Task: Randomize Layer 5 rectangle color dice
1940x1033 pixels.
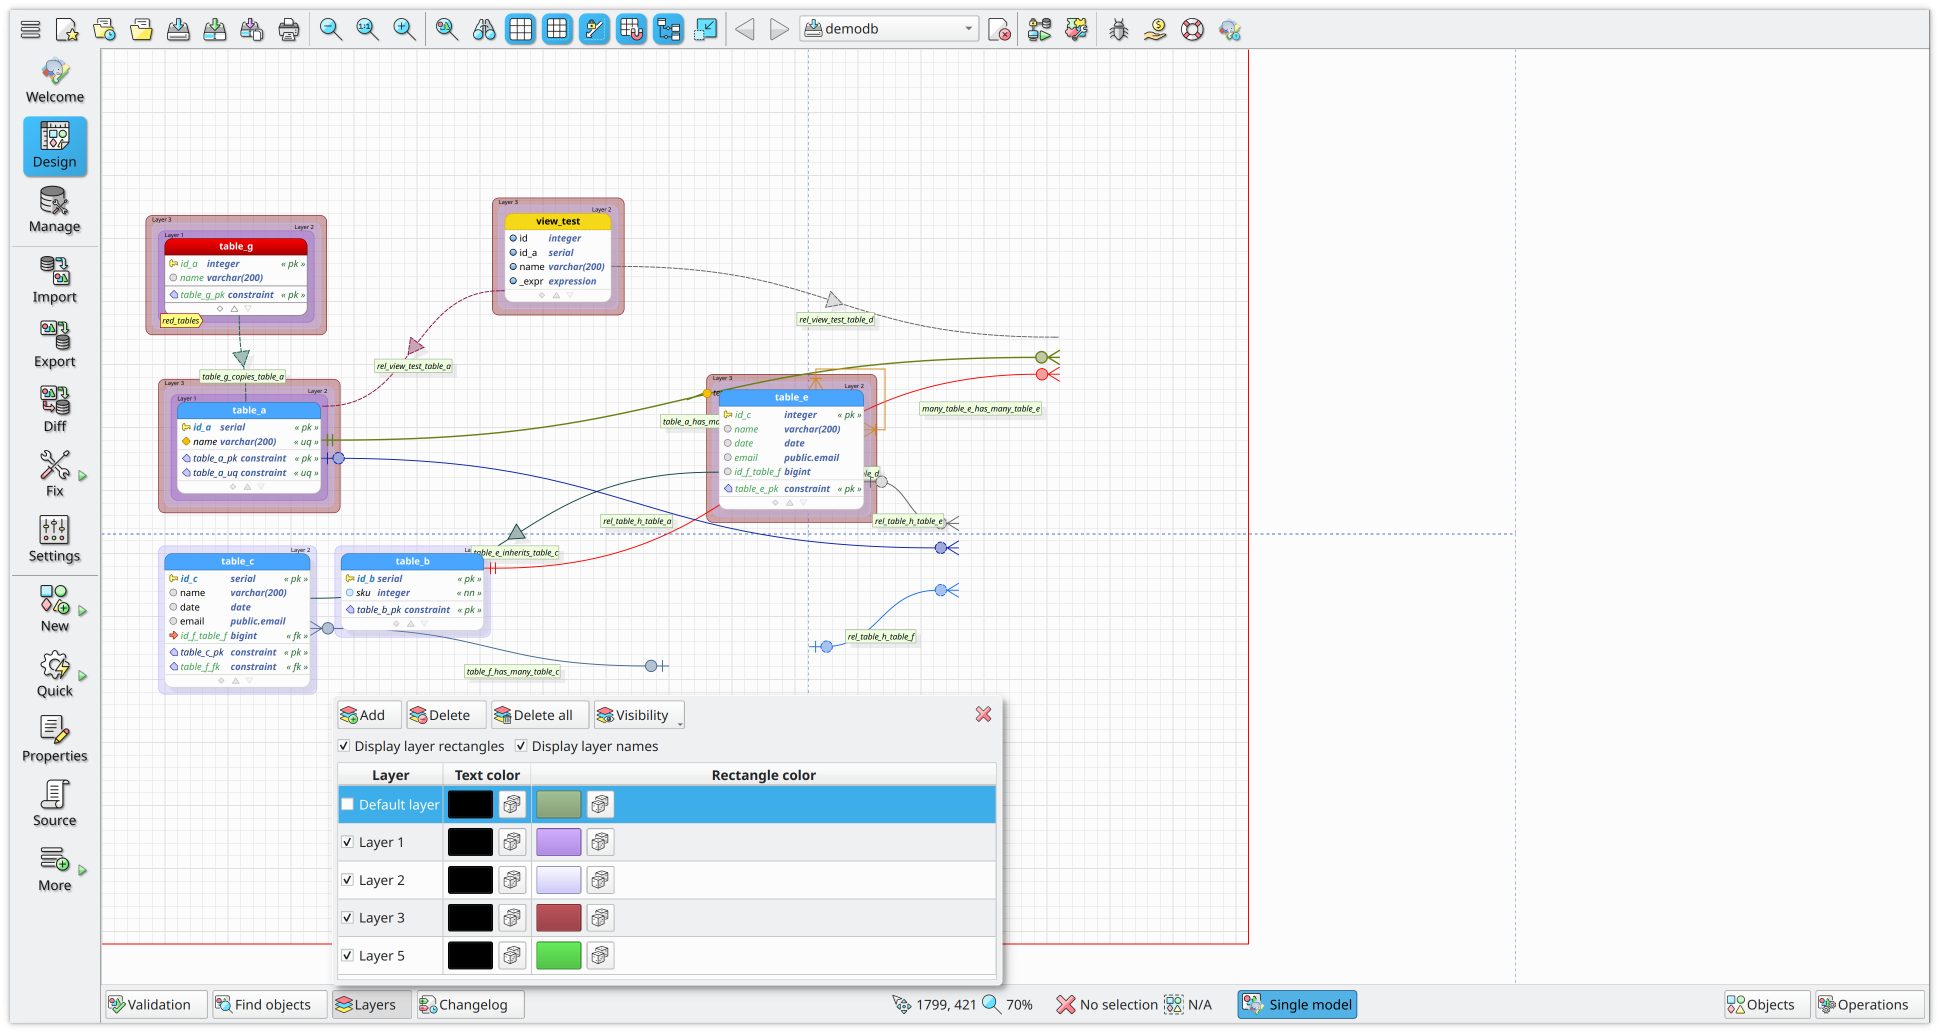Action: (x=600, y=956)
